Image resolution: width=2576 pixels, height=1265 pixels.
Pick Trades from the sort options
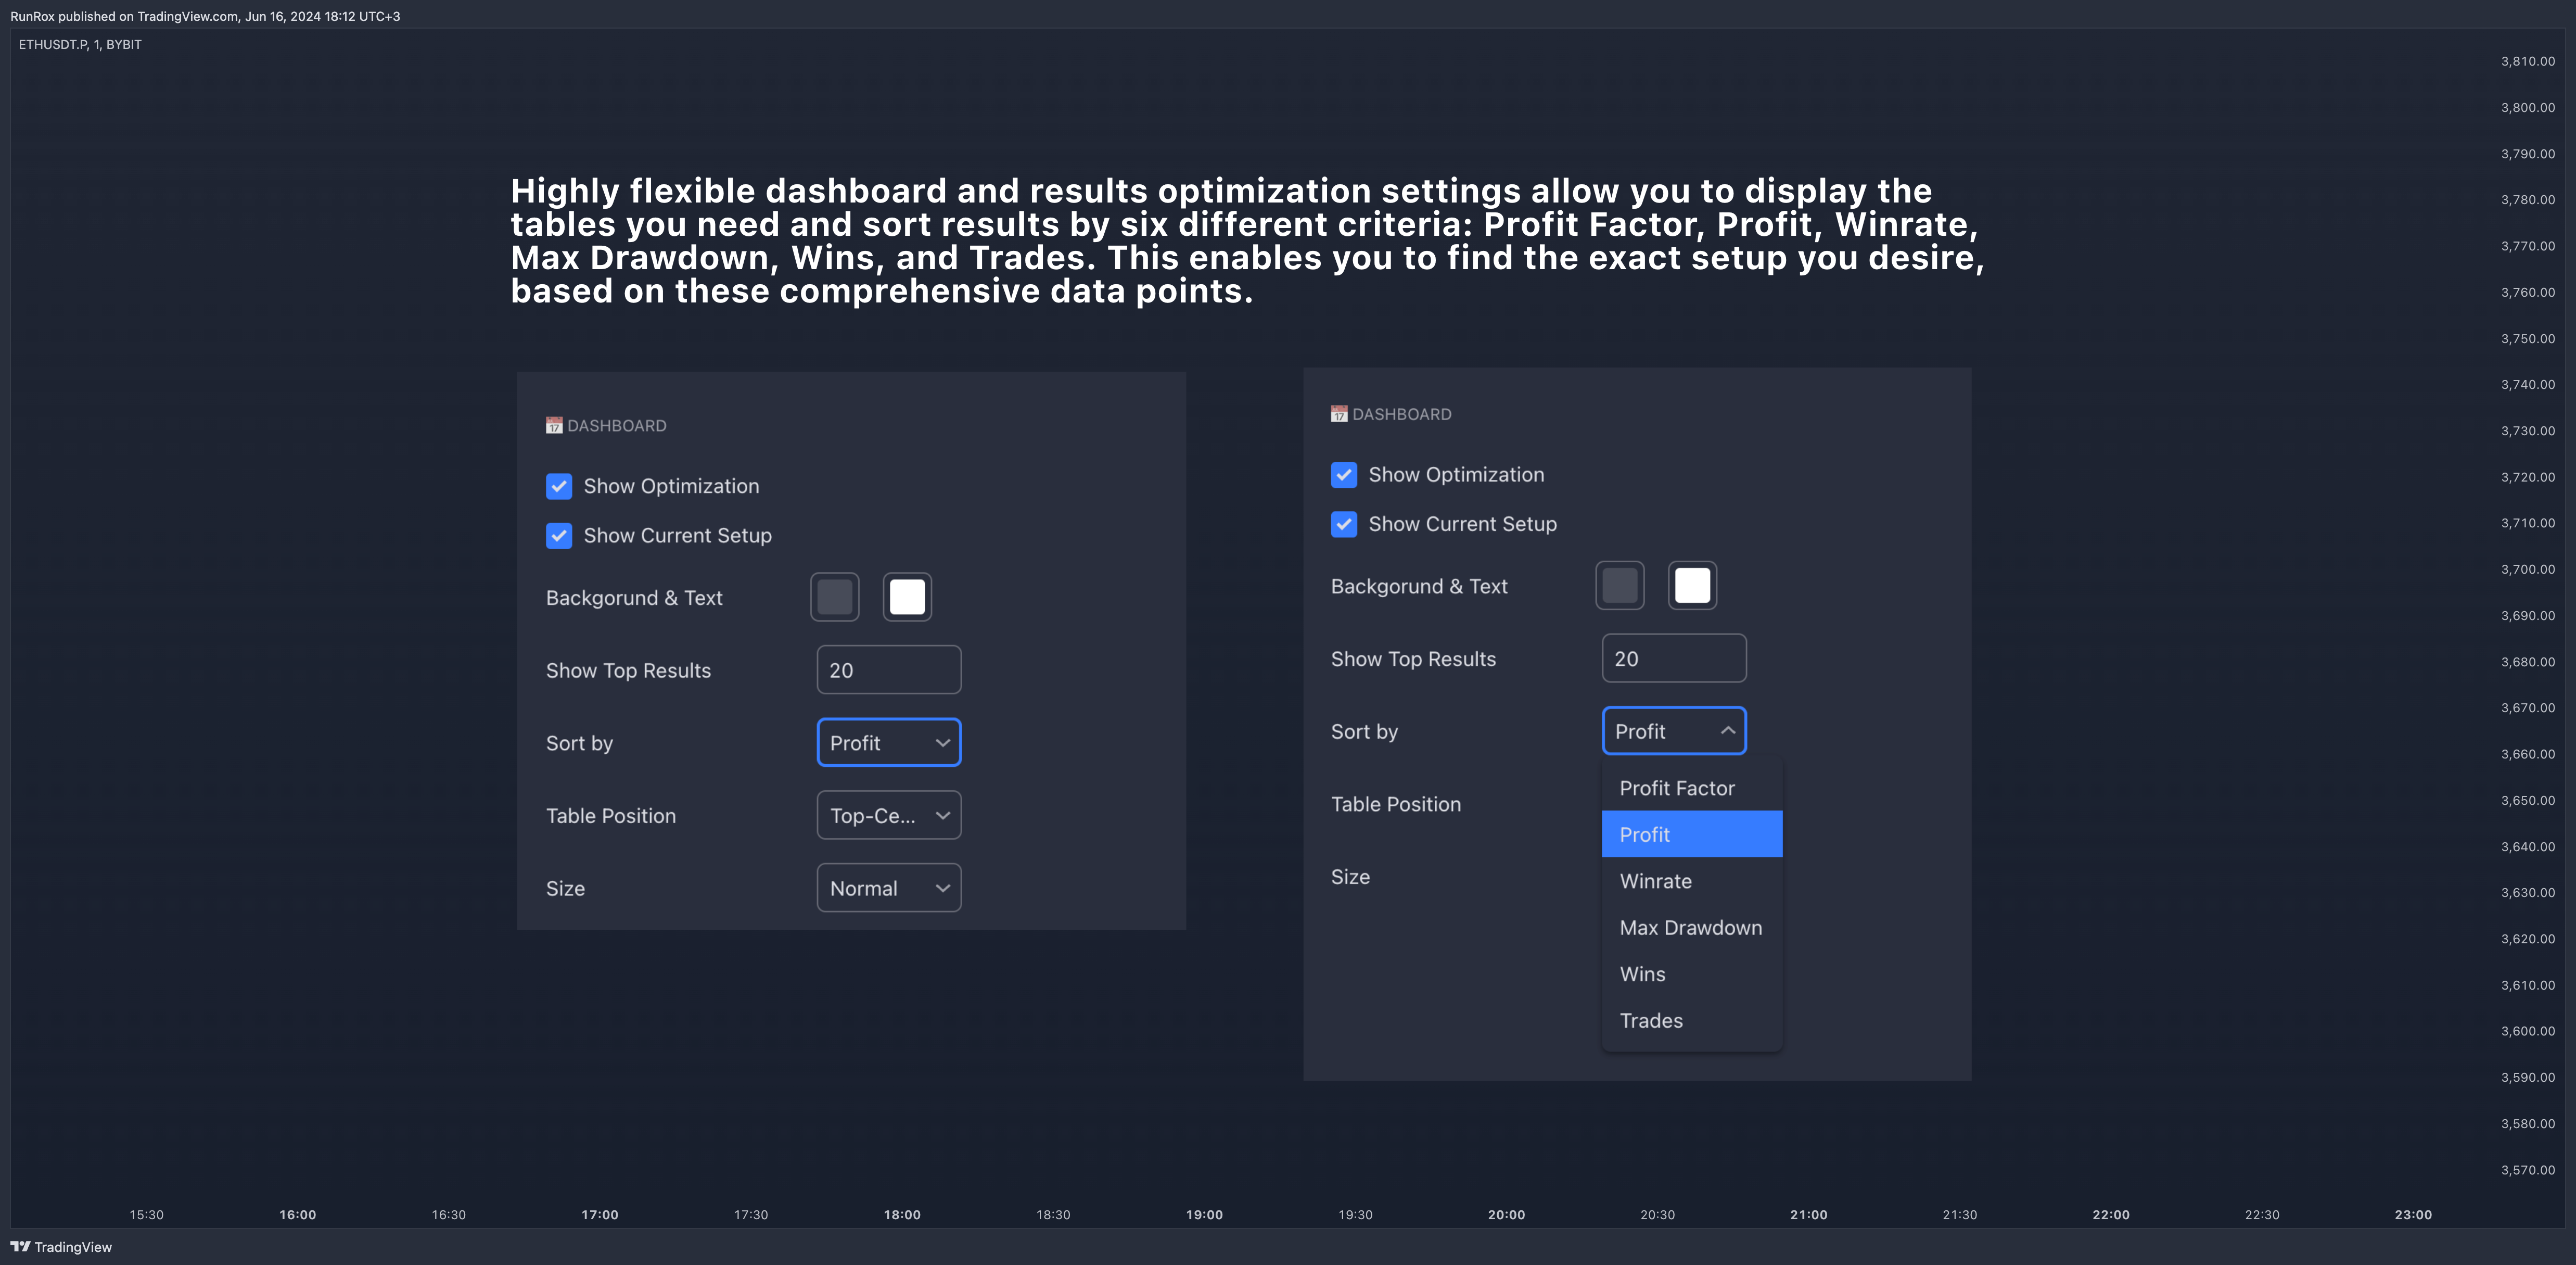(1651, 1021)
